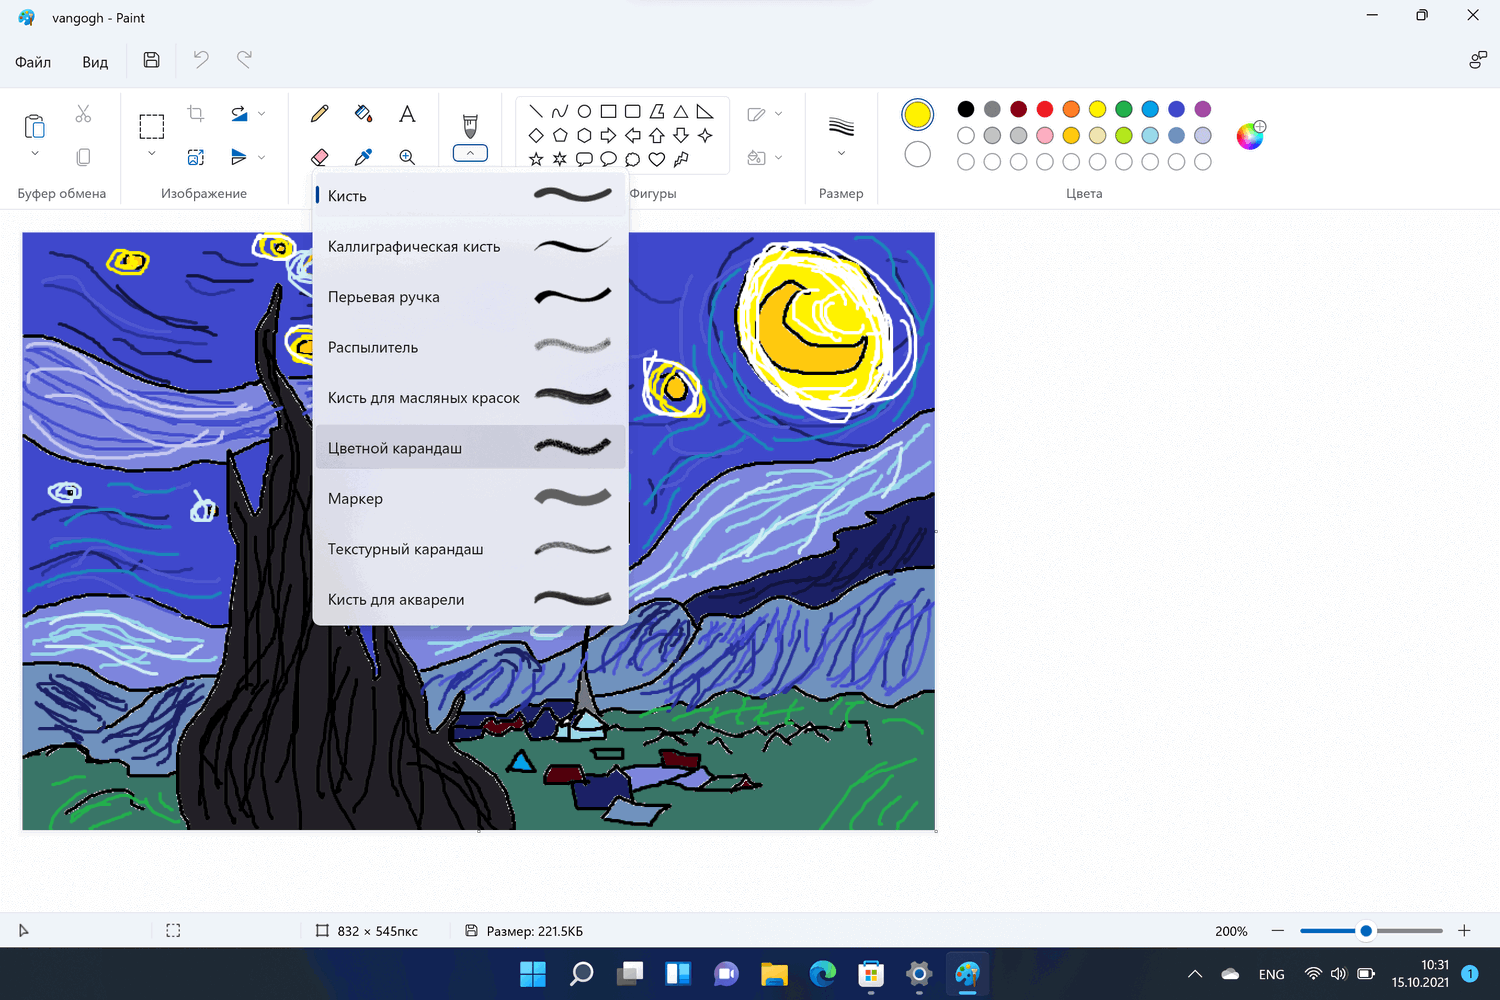Open the Файл menu

click(33, 62)
